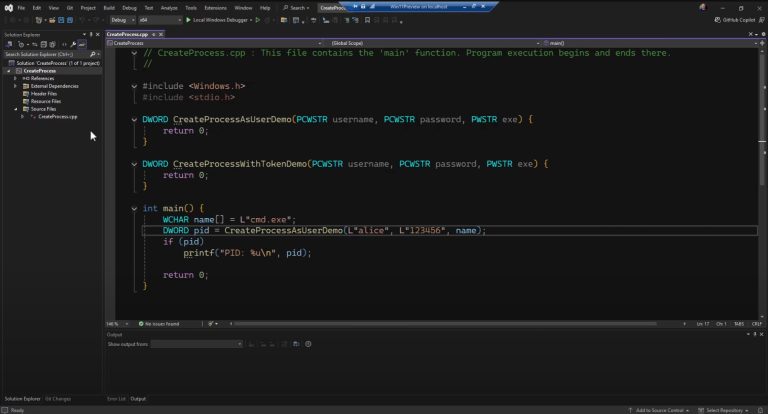Screen dimensions: 768x414
Task: Pin the Solution Explorer panel
Action: [x=90, y=34]
